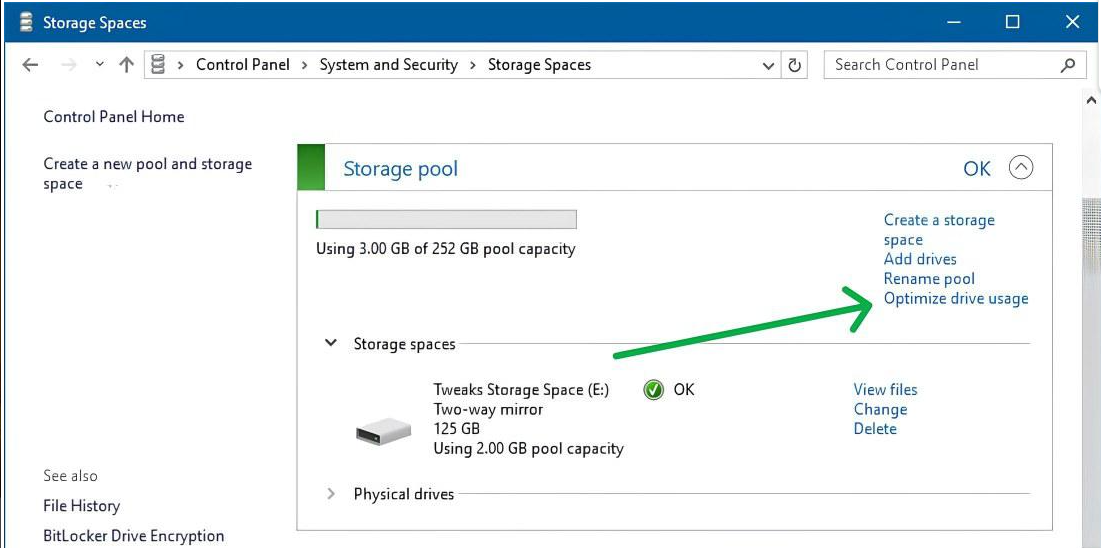Click the pool capacity usage bar
This screenshot has height=548, width=1101.
(x=446, y=220)
